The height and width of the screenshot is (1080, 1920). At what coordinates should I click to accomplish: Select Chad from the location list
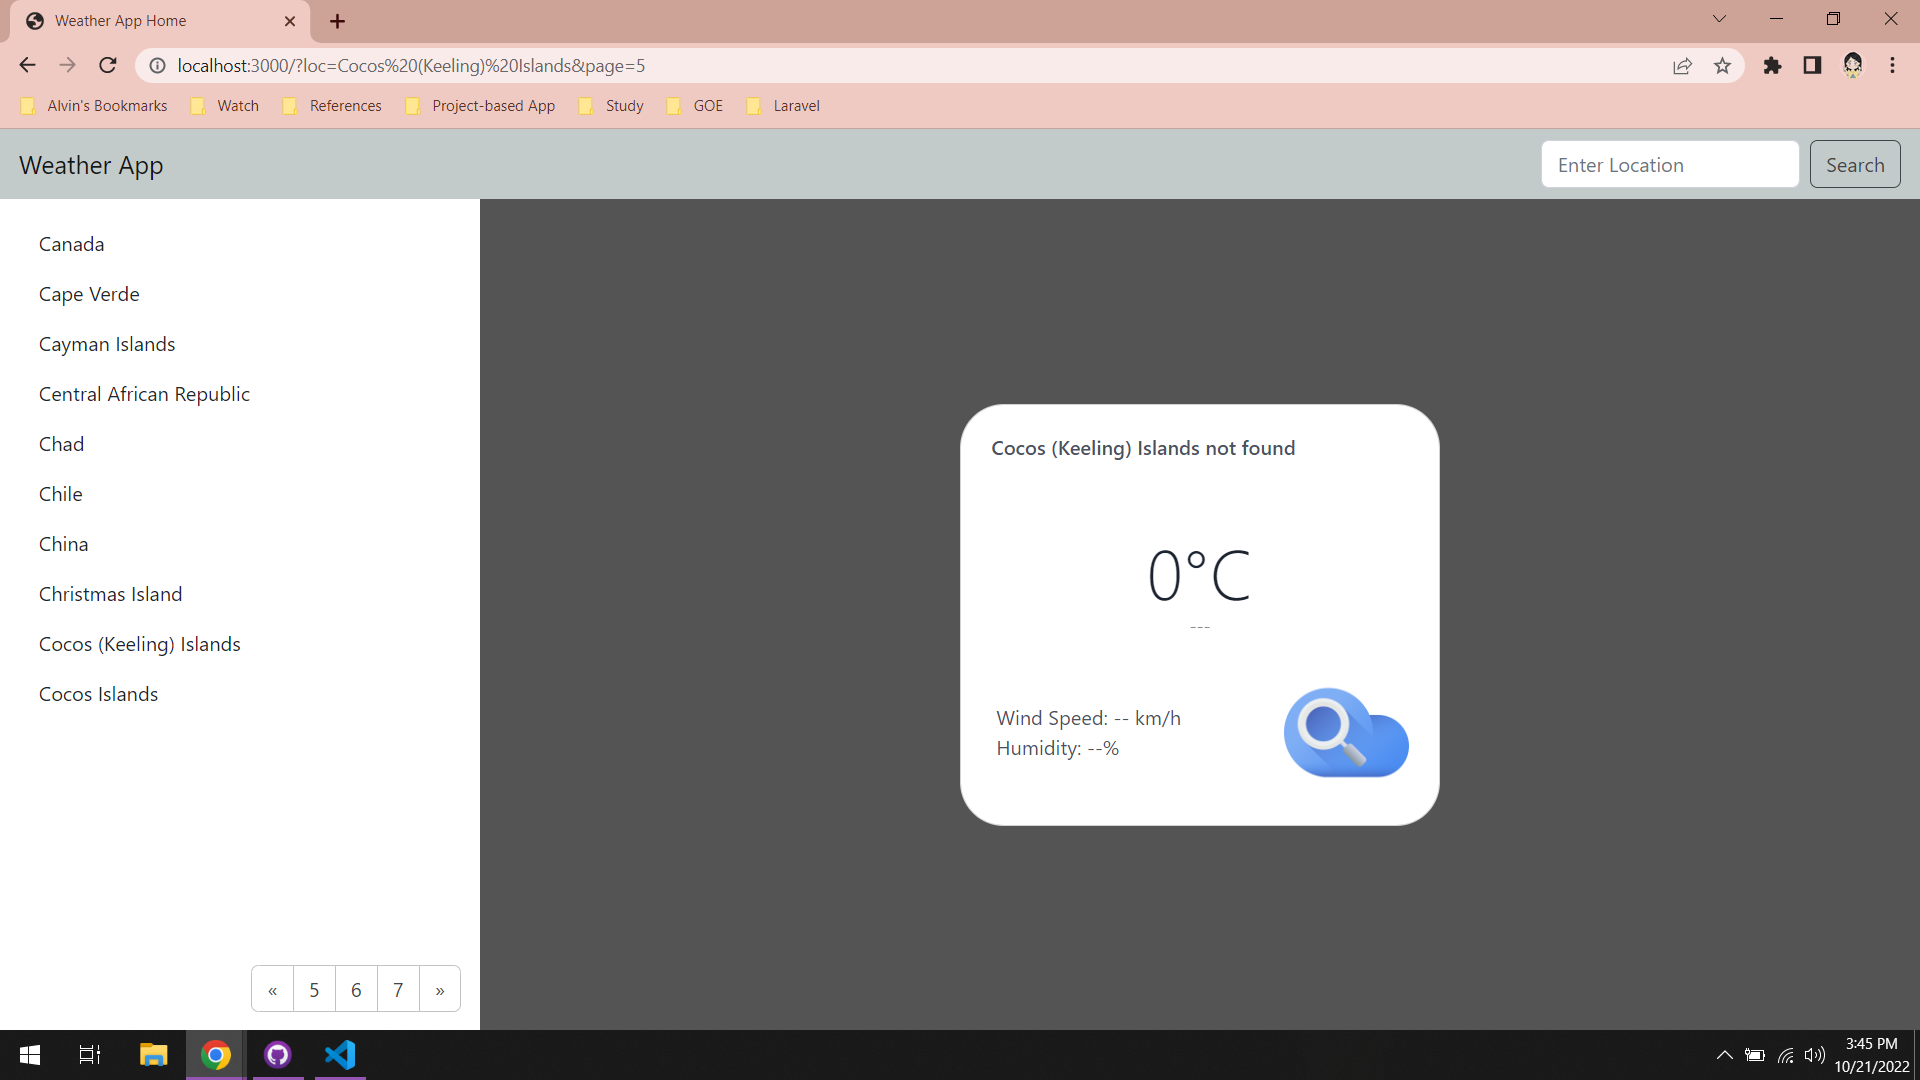tap(61, 444)
